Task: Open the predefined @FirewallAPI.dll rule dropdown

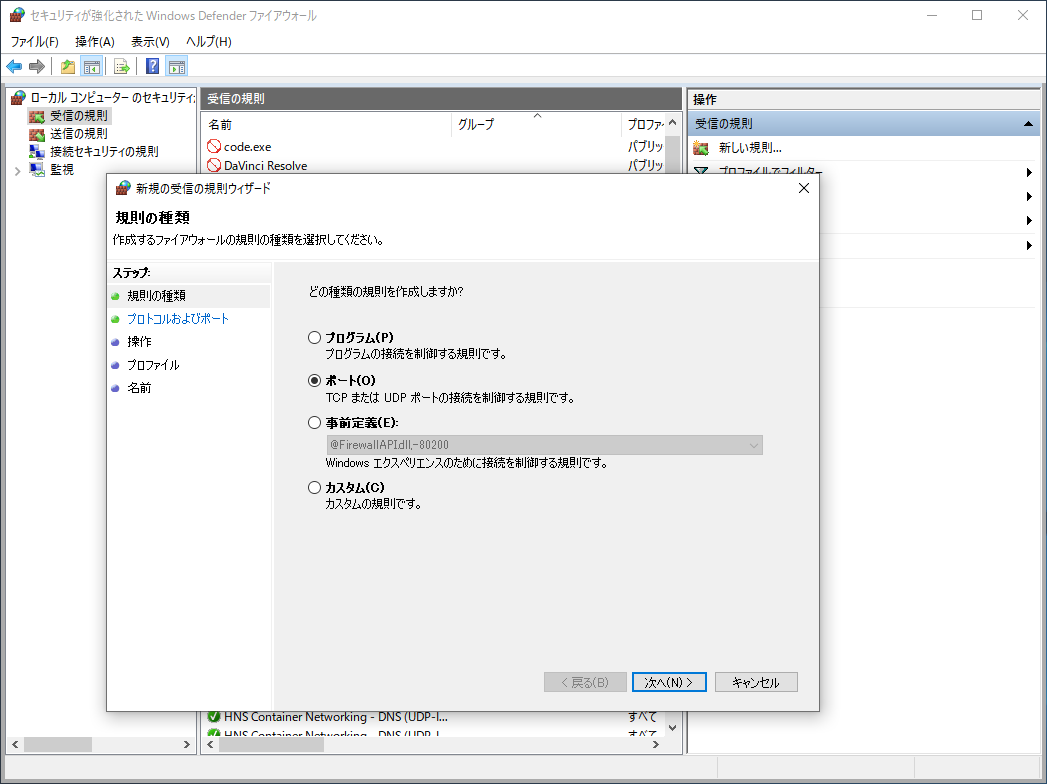Action: 752,445
